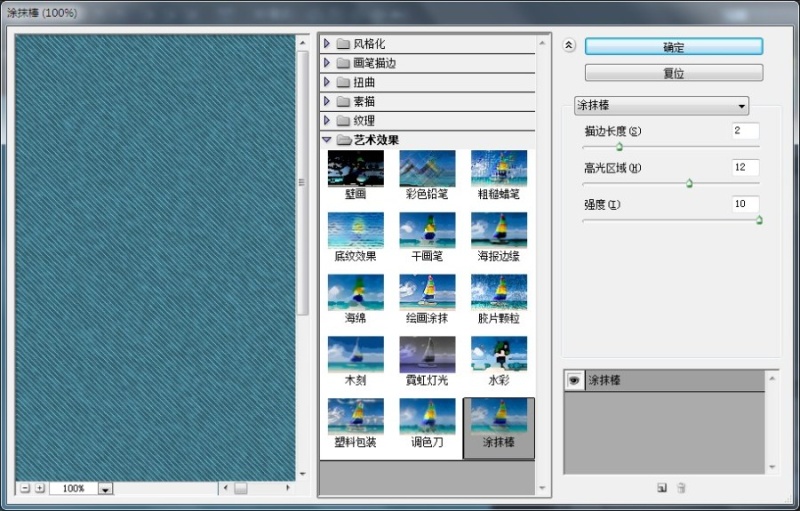The width and height of the screenshot is (800, 511).
Task: Collapse the filter gallery panel with double-arrow
Action: 569,45
